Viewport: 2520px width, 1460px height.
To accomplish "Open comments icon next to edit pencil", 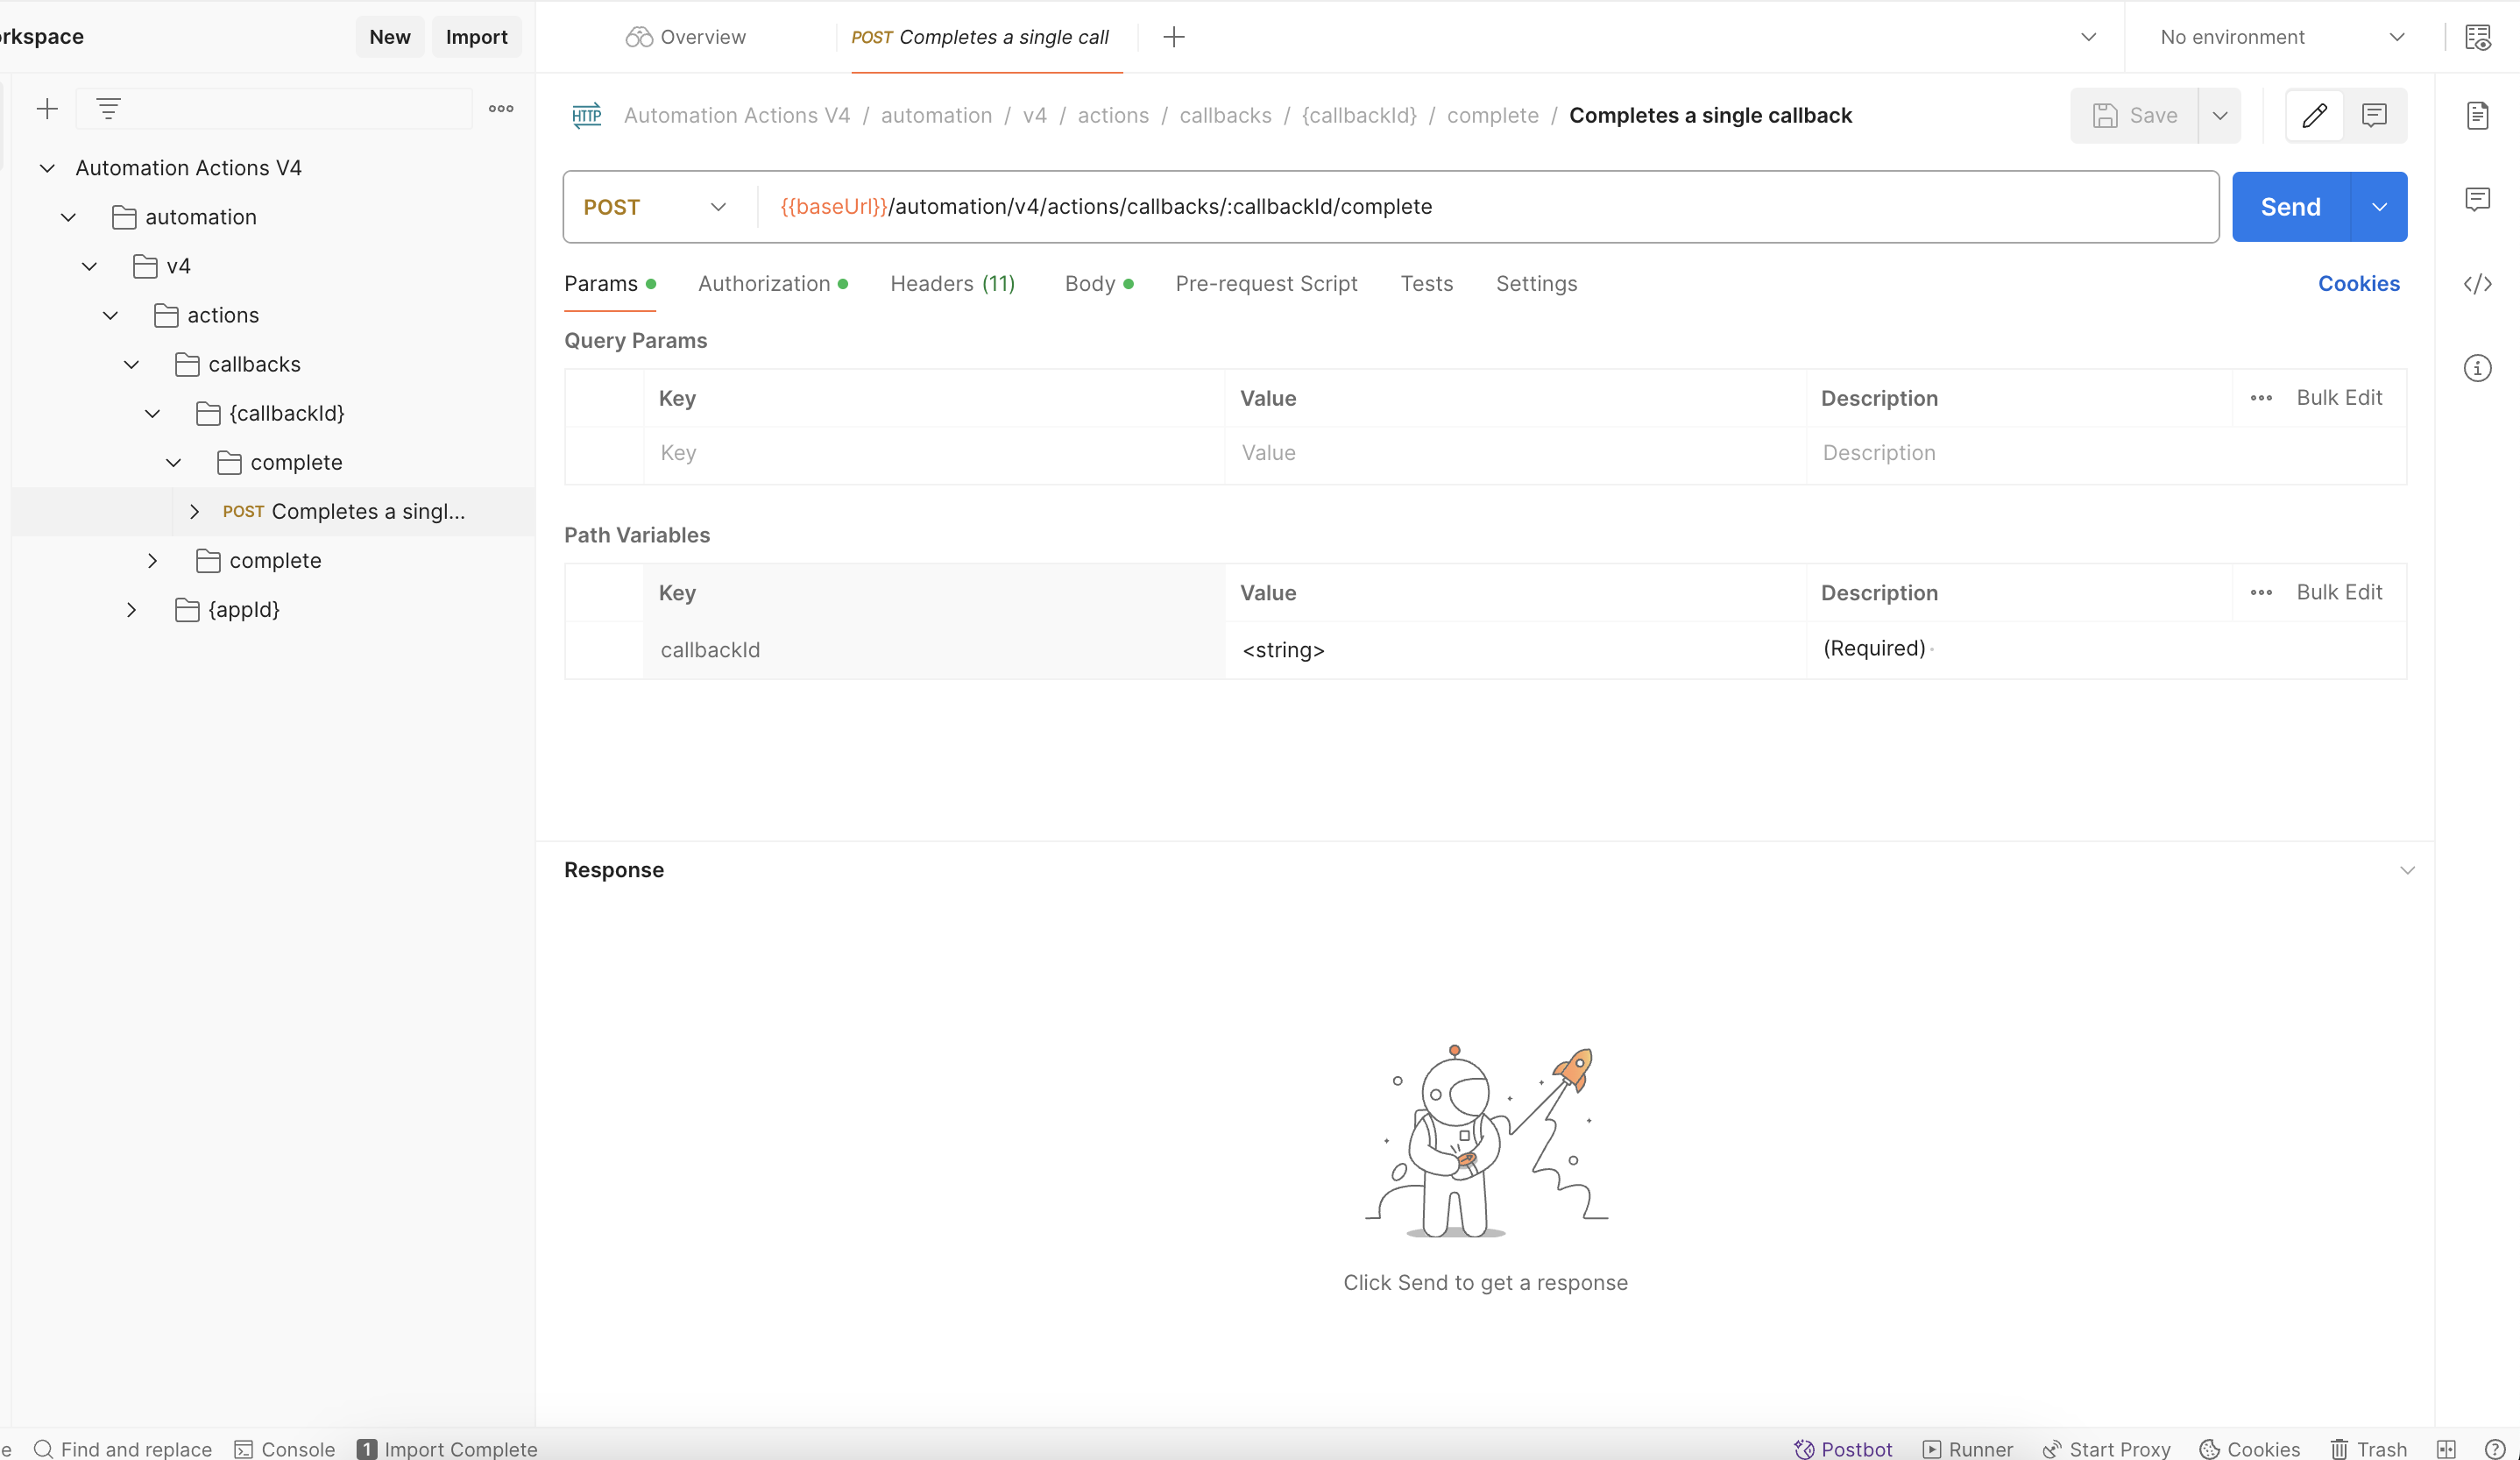I will 2374,116.
